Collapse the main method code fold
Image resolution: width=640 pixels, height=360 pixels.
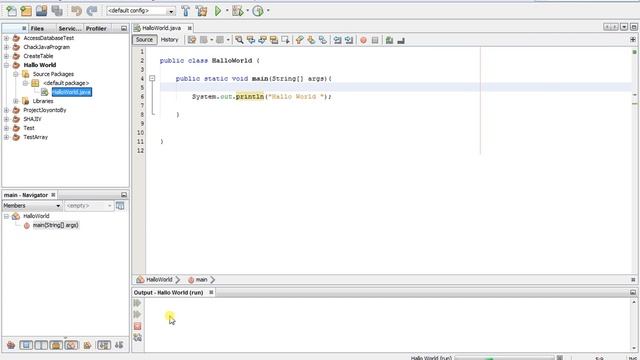click(x=152, y=78)
